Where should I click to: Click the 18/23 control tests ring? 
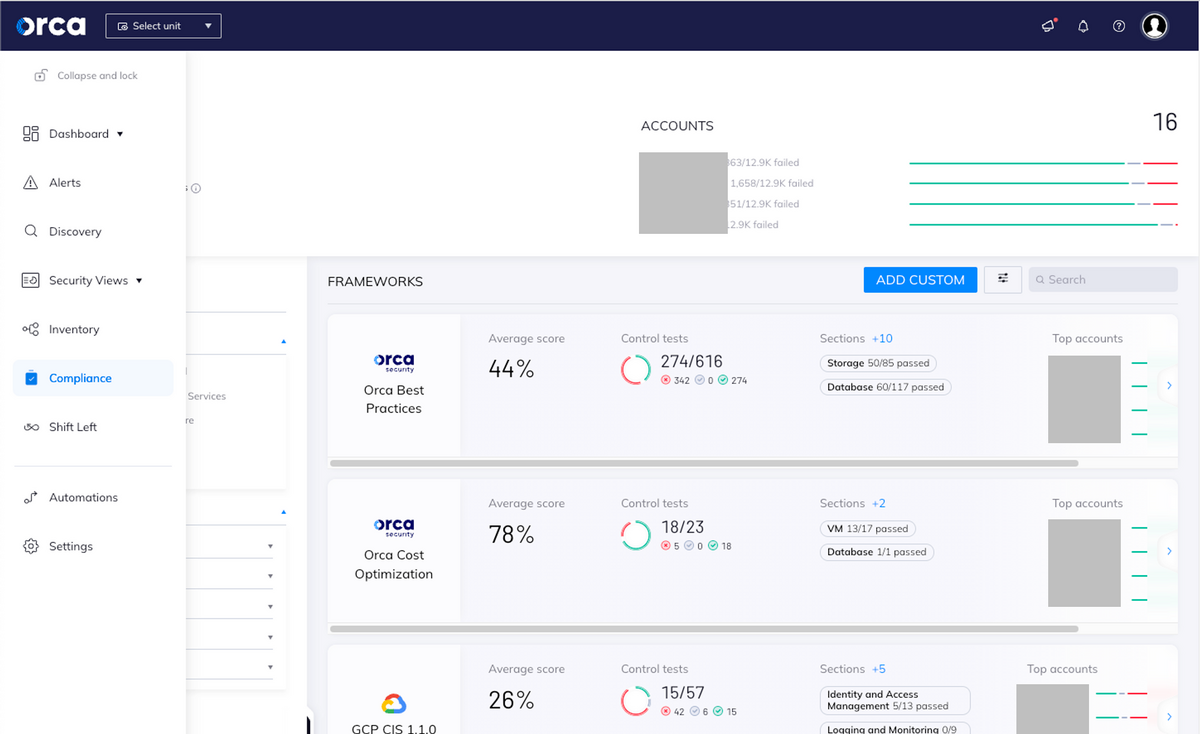pyautogui.click(x=636, y=535)
